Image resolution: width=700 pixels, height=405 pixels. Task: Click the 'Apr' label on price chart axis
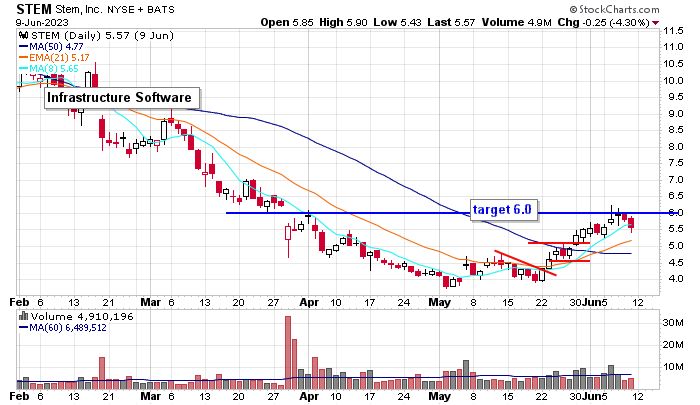(x=309, y=302)
